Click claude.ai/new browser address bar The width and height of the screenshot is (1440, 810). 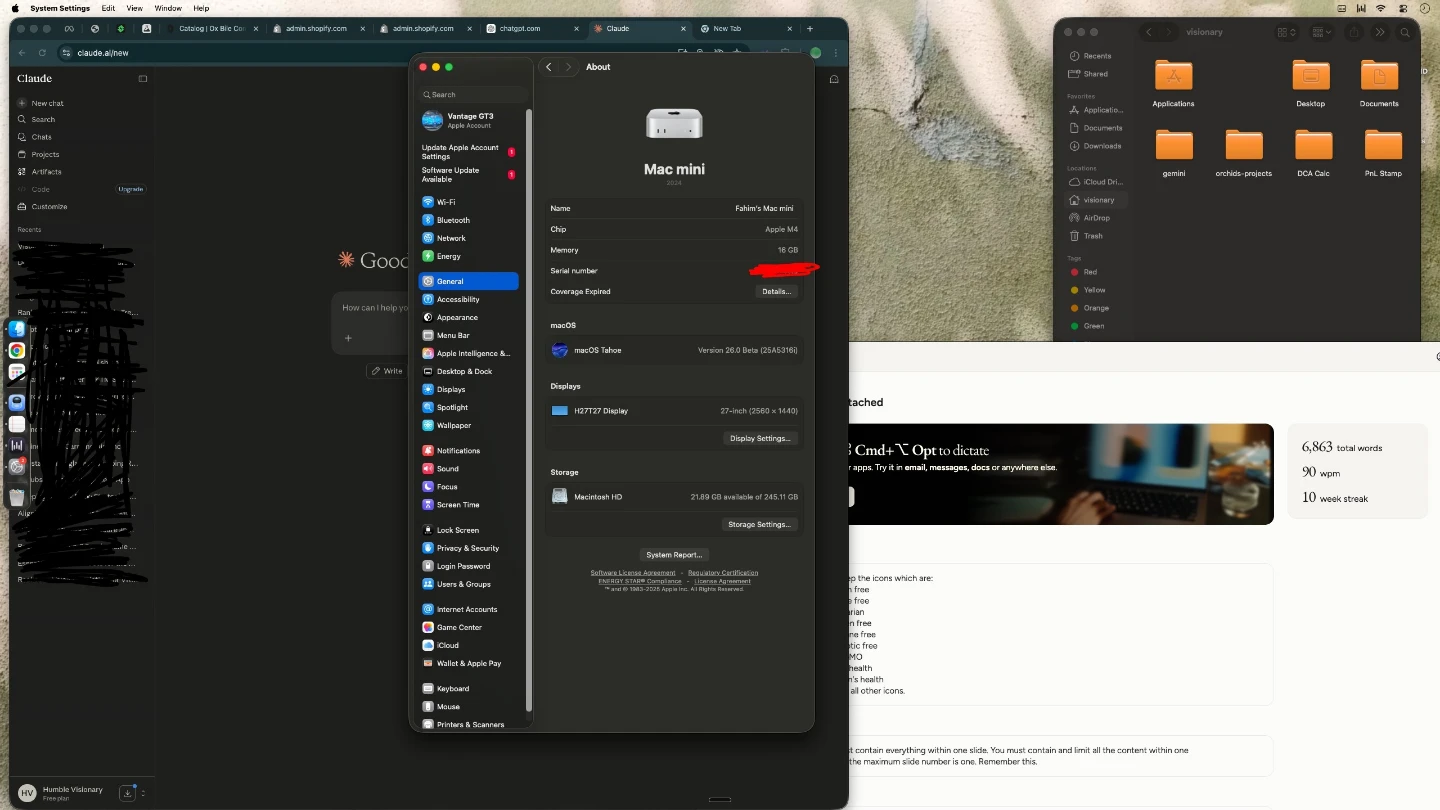[365, 53]
